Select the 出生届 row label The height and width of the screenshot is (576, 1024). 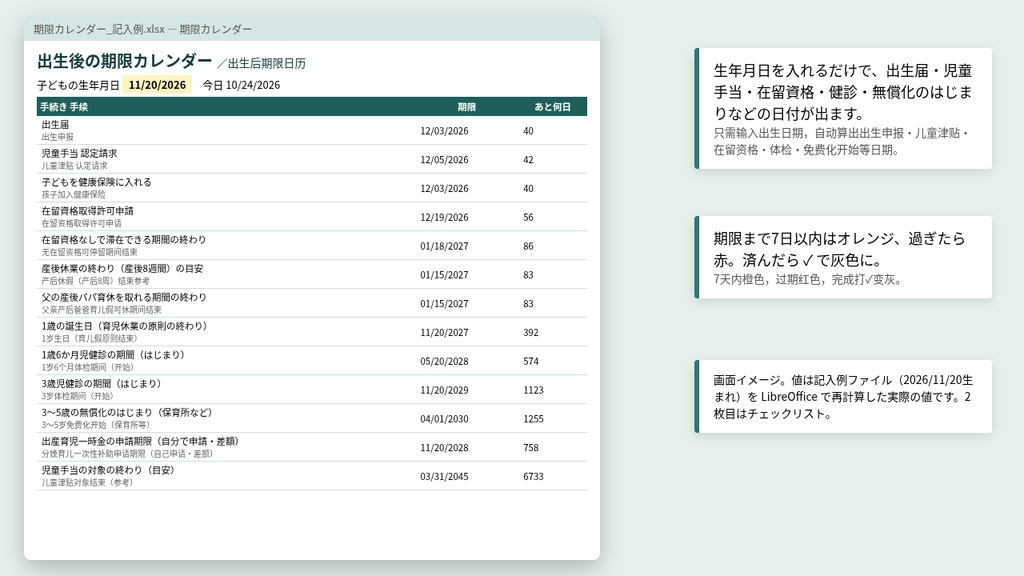click(x=56, y=125)
